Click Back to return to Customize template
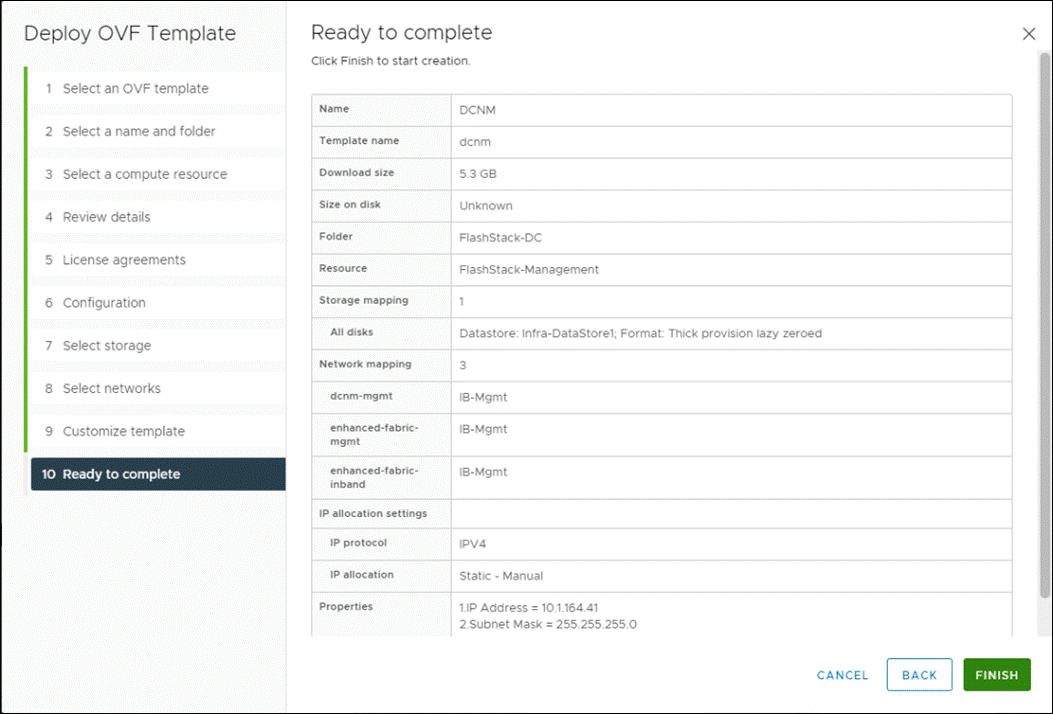Screen dimensions: 1053x714 [918, 675]
